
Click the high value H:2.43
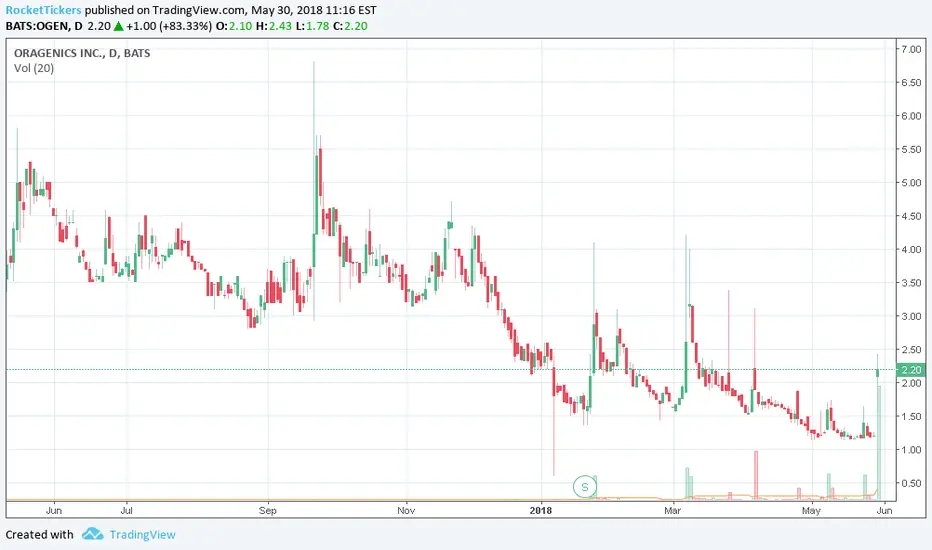click(x=274, y=26)
